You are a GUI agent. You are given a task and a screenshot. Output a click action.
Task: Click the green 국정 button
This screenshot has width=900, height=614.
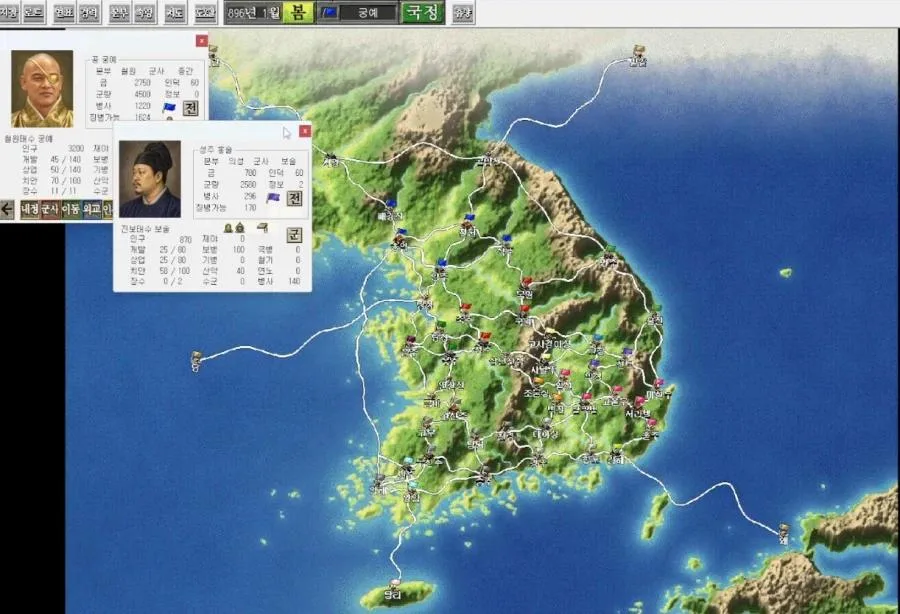[422, 12]
